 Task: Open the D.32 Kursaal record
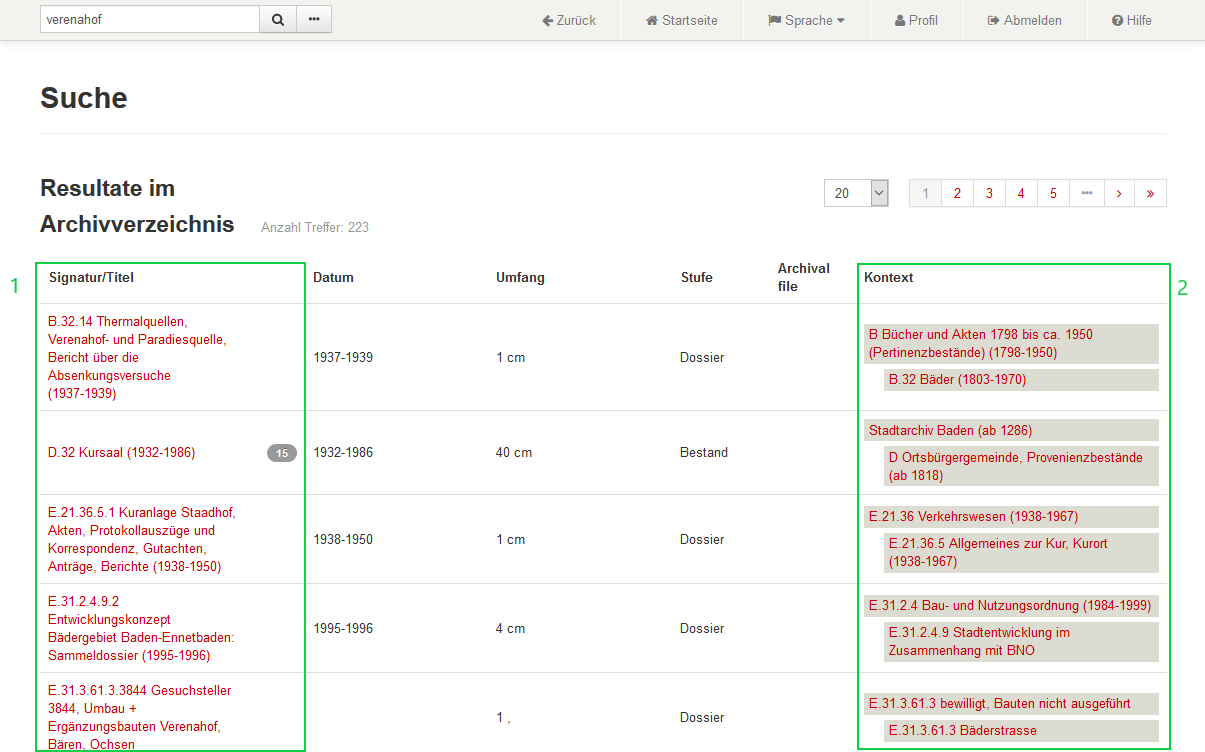tap(121, 453)
